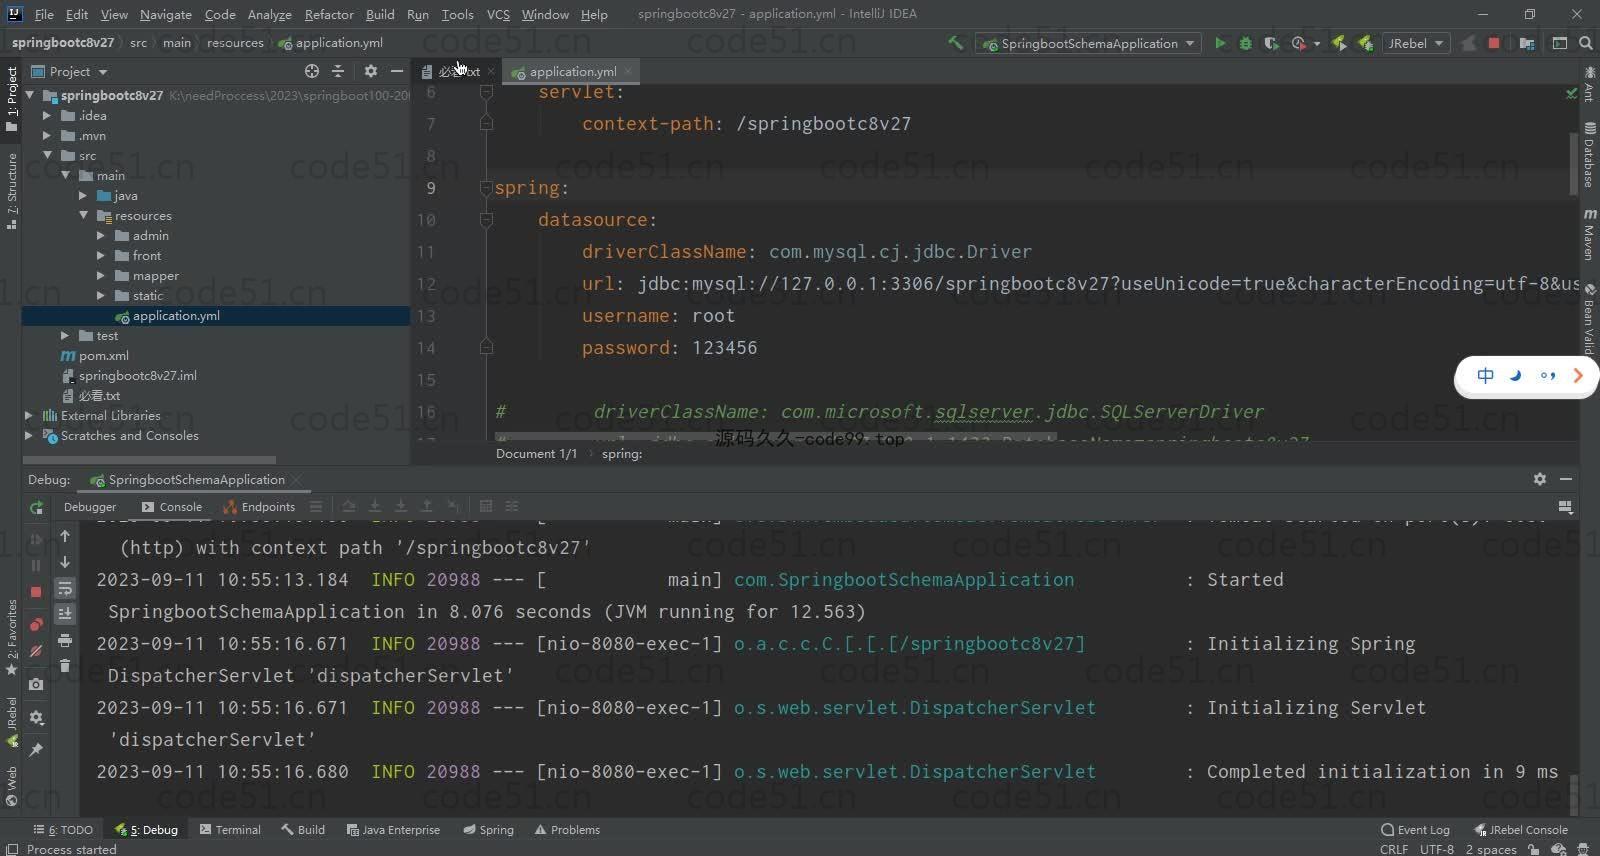Toggle the tool window bars in the corner

click(x=12, y=849)
